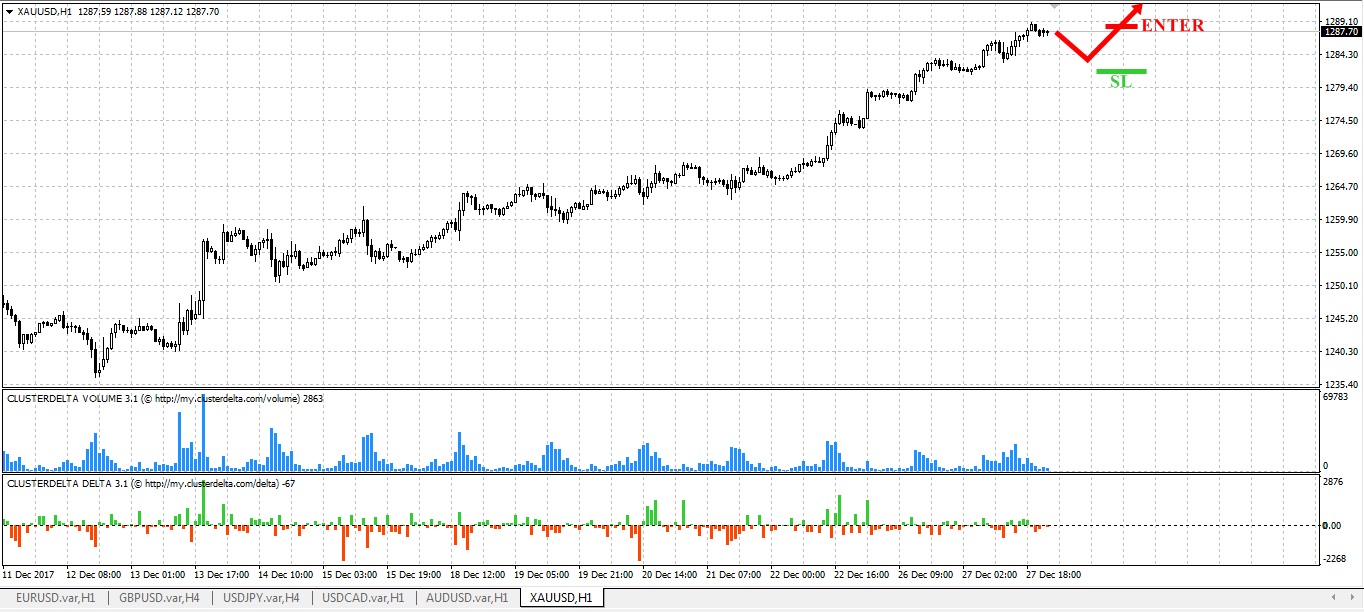
Task: Click the 1269.60 price axis label
Action: (x=1340, y=154)
